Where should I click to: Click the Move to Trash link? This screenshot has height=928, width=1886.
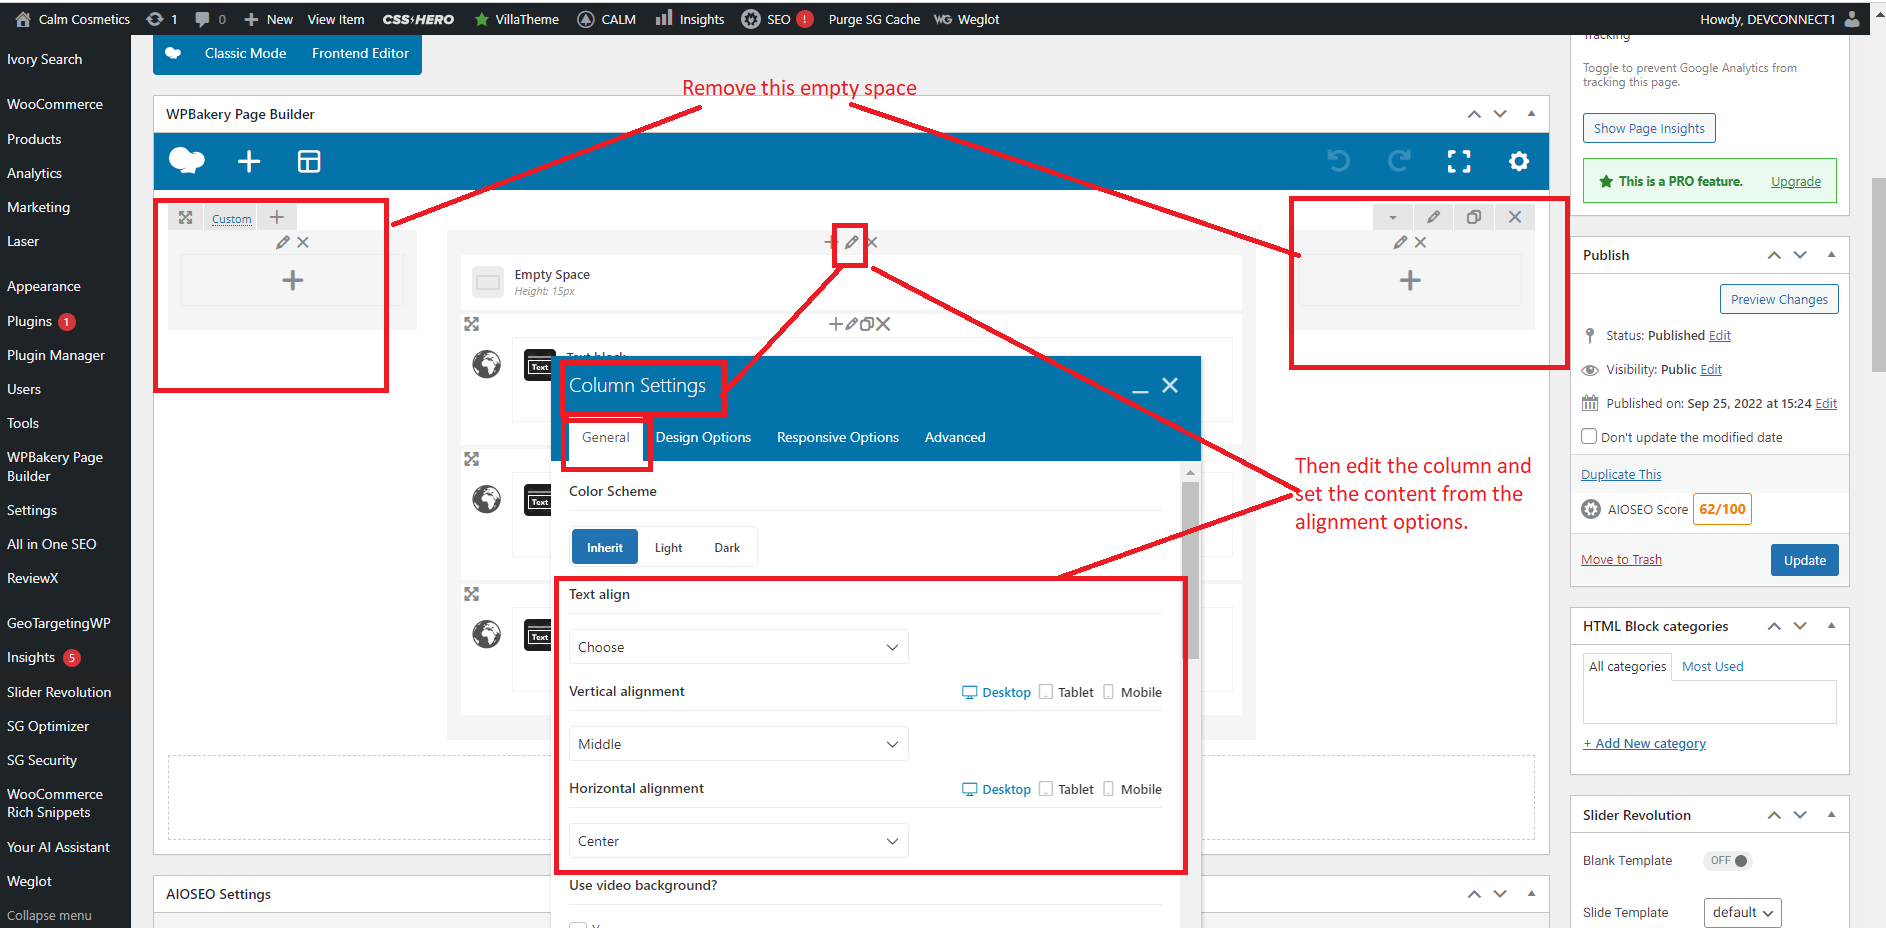click(x=1621, y=559)
